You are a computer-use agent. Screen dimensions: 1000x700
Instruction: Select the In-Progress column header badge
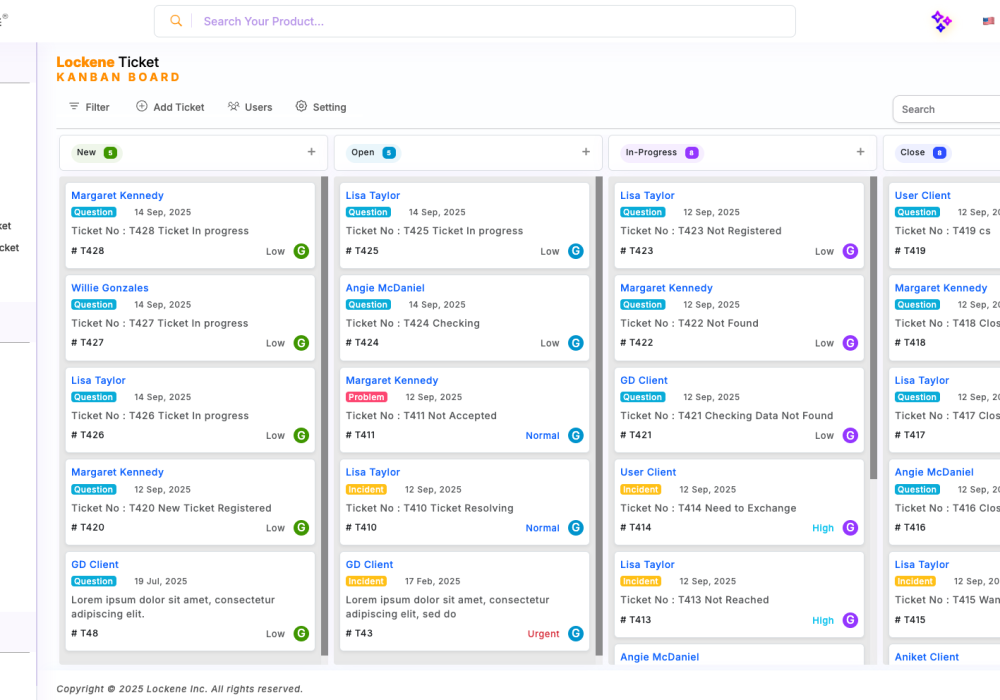point(661,153)
